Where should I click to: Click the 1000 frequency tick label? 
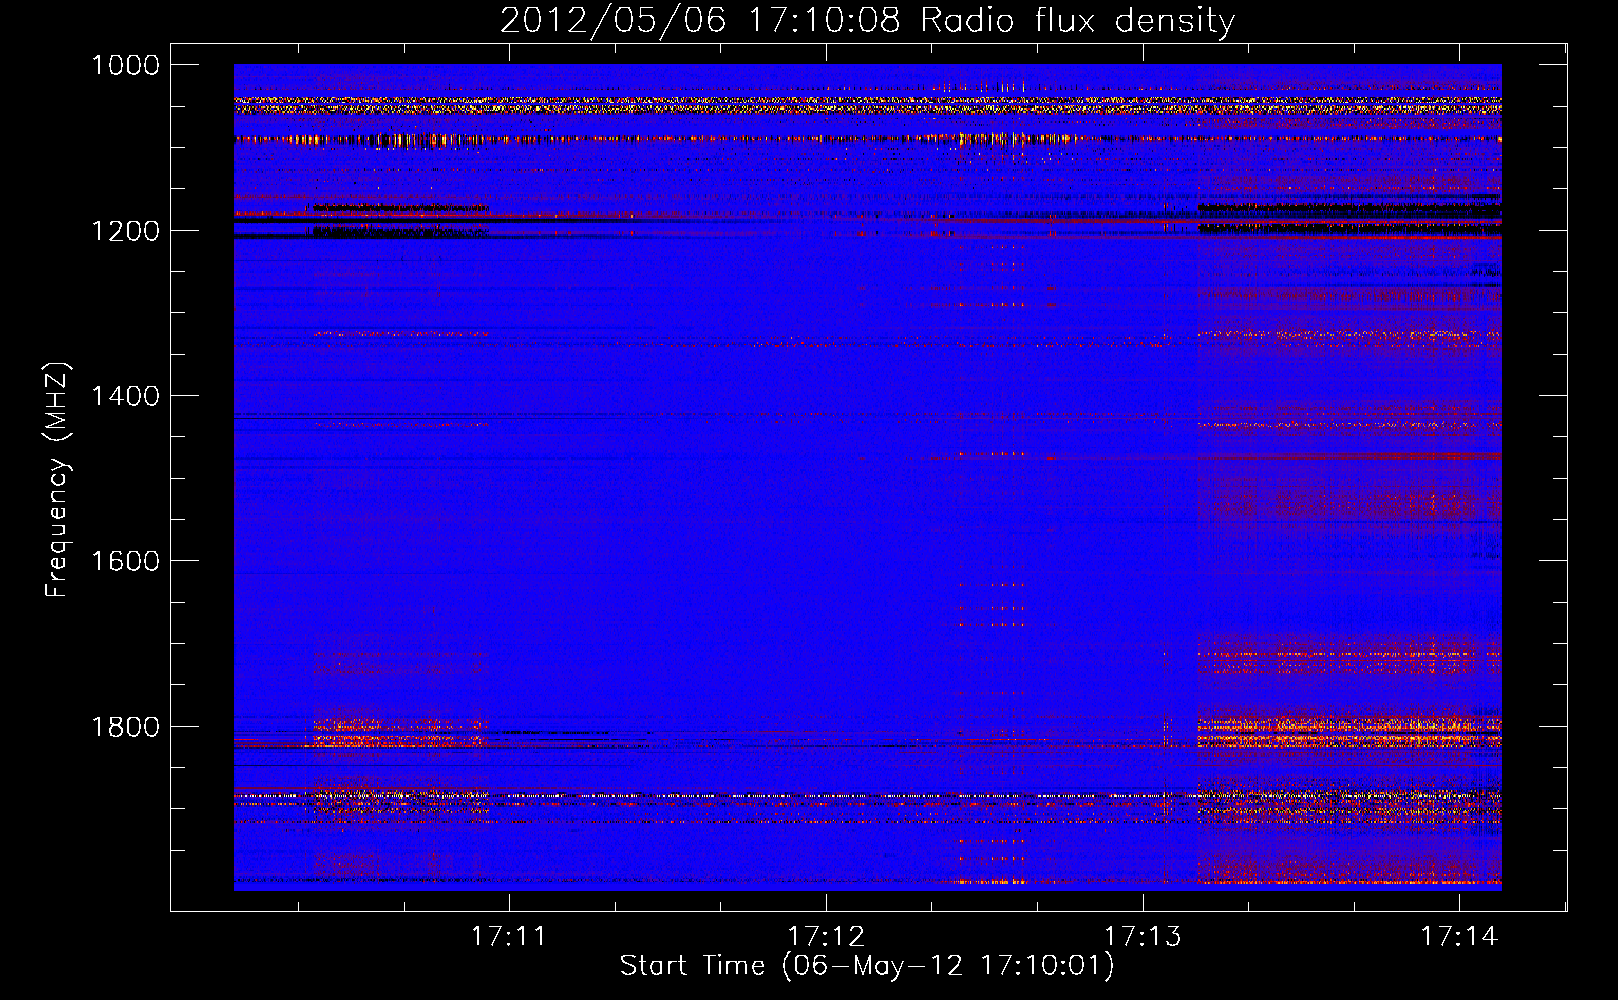click(x=125, y=65)
